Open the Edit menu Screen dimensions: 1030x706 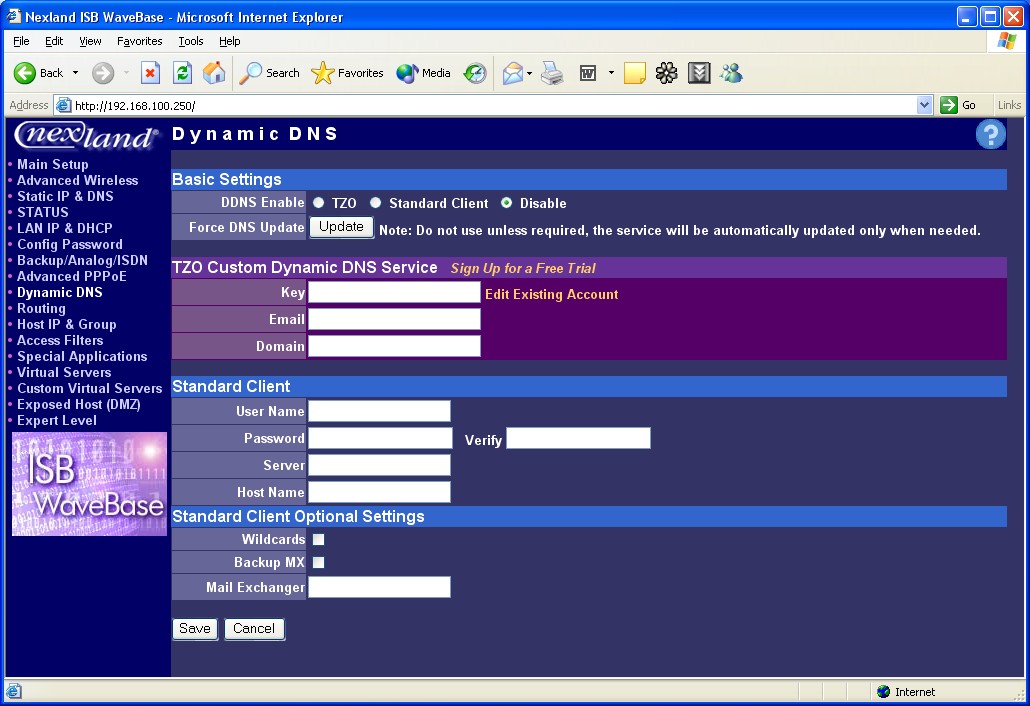tap(54, 41)
